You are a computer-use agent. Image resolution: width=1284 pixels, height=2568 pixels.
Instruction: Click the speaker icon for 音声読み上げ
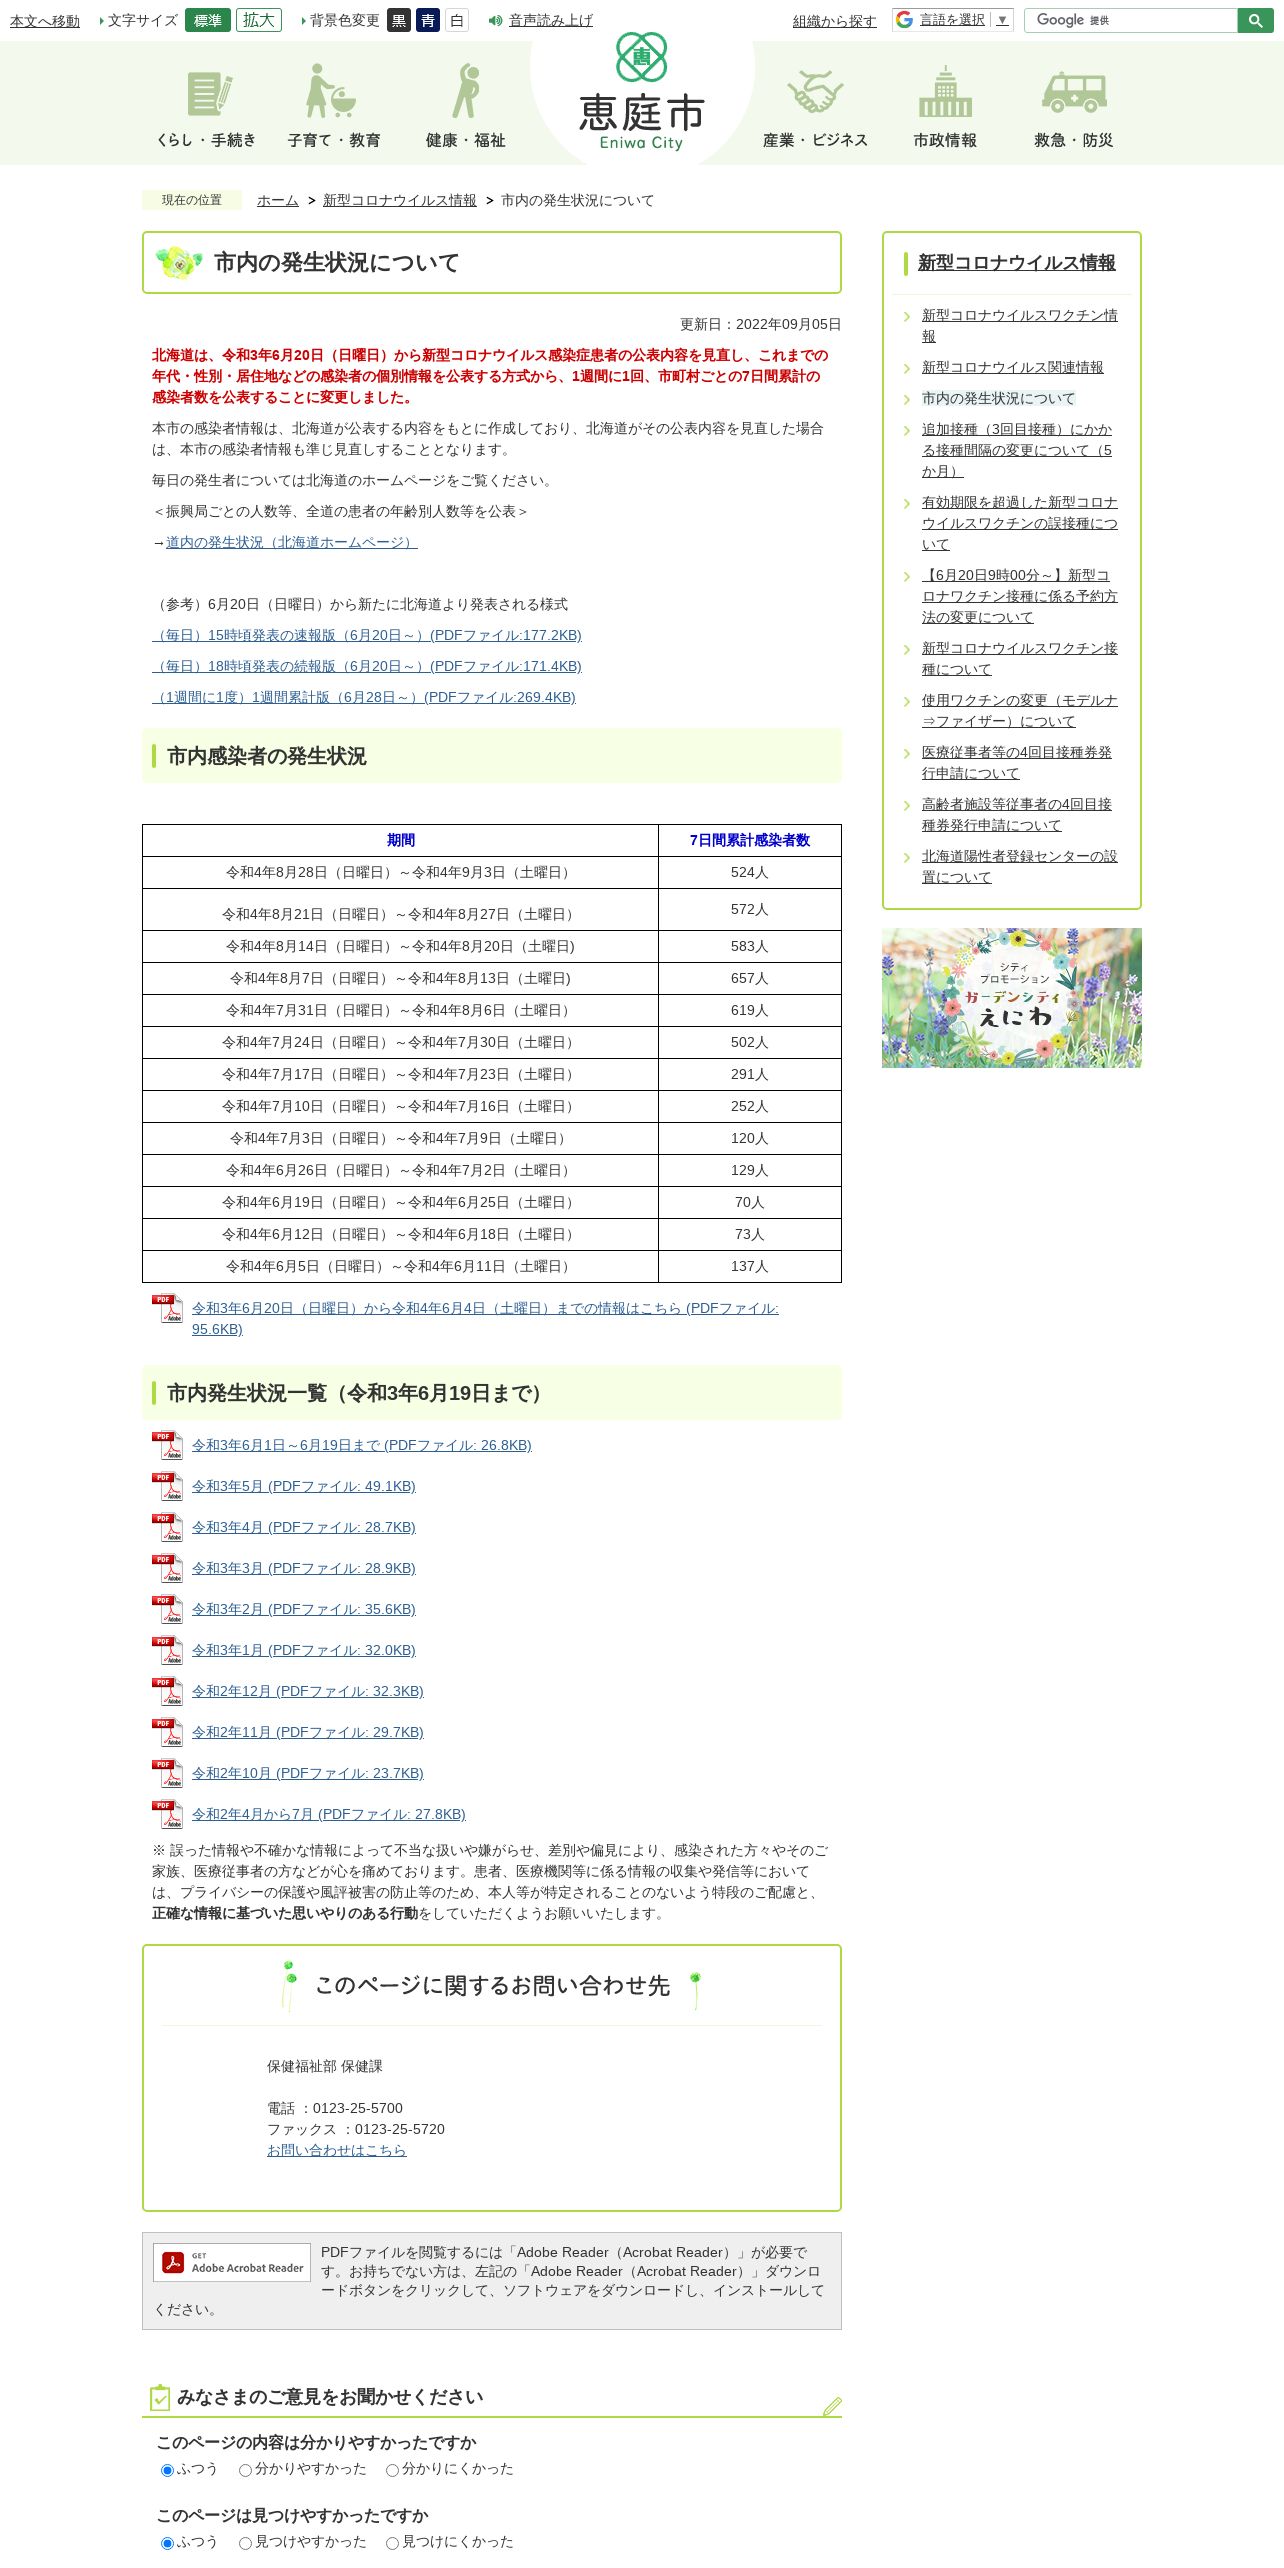pos(495,21)
